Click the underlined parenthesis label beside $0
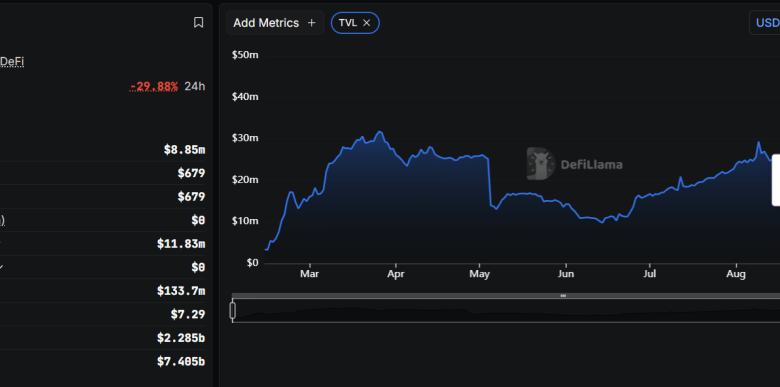This screenshot has height=387, width=780. pyautogui.click(x=2, y=220)
